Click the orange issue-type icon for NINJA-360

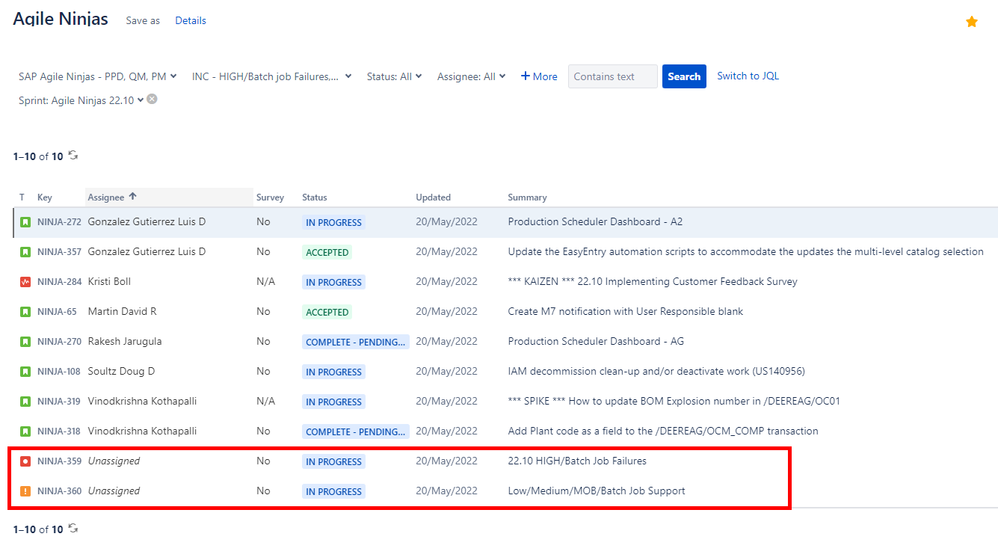(25, 491)
